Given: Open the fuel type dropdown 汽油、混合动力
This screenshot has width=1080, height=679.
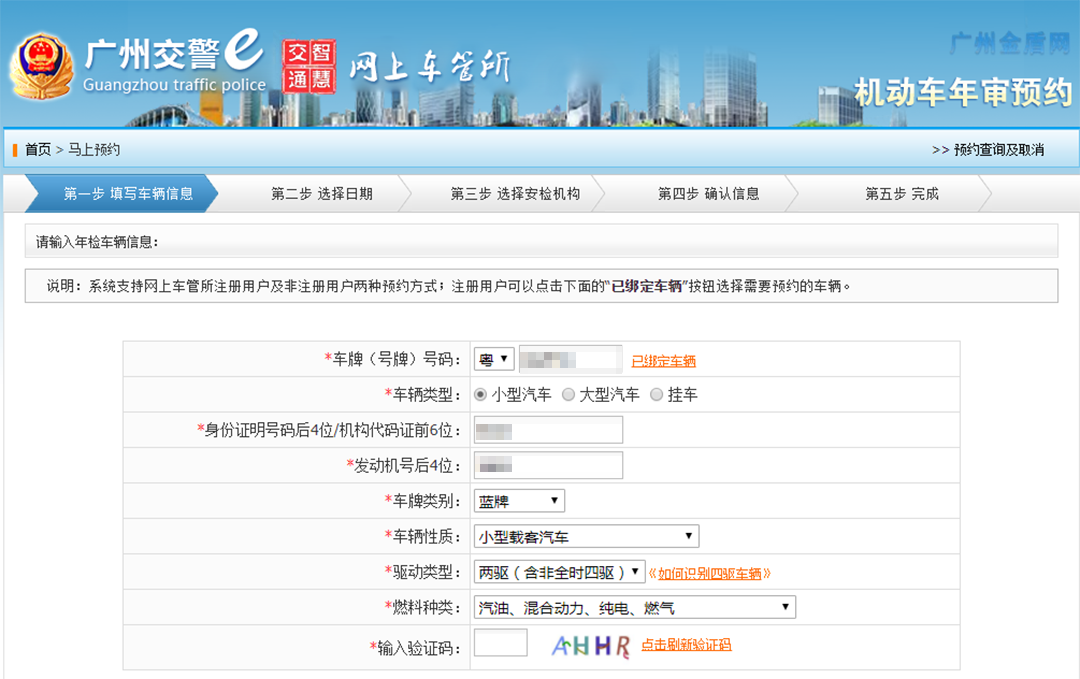Looking at the screenshot, I should pyautogui.click(x=634, y=608).
